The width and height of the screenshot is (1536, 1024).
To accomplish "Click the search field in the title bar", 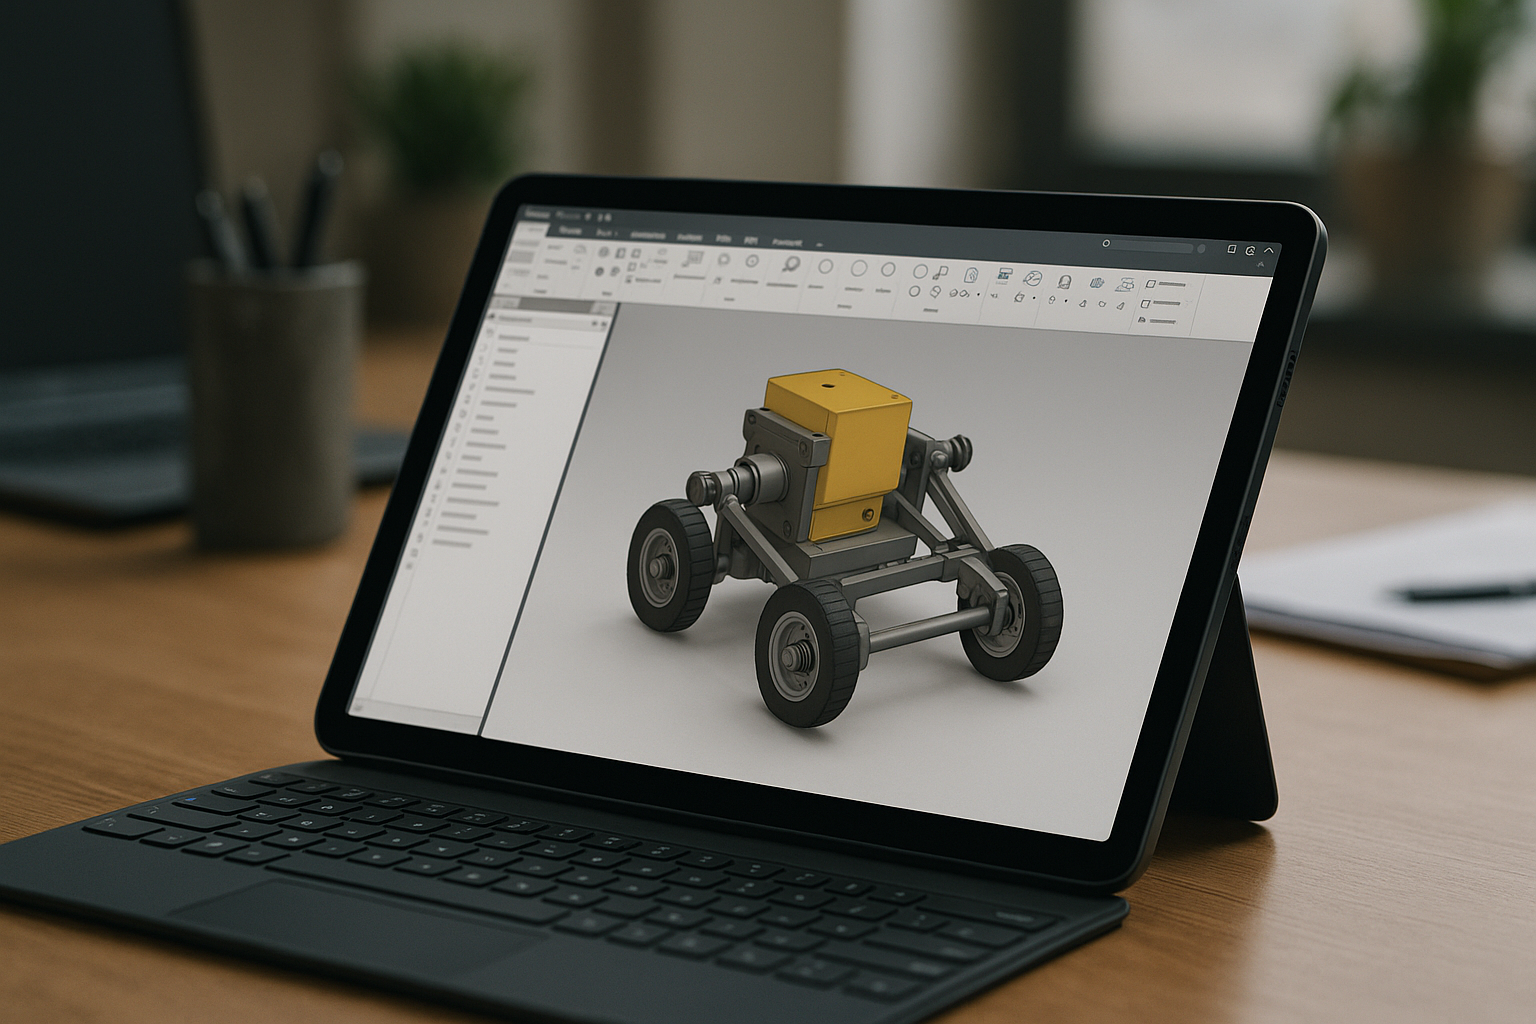I will 1148,245.
